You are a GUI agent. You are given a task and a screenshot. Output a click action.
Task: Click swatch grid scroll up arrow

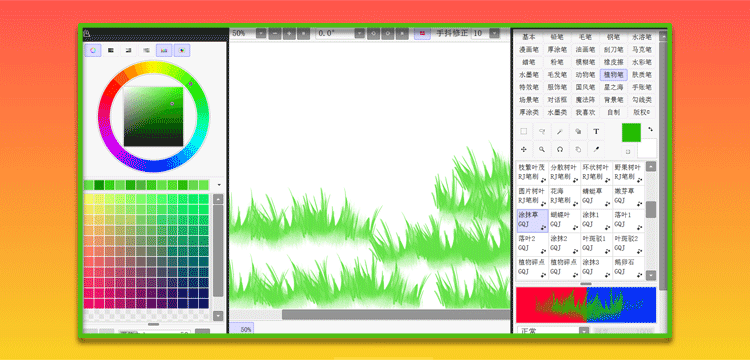click(218, 199)
